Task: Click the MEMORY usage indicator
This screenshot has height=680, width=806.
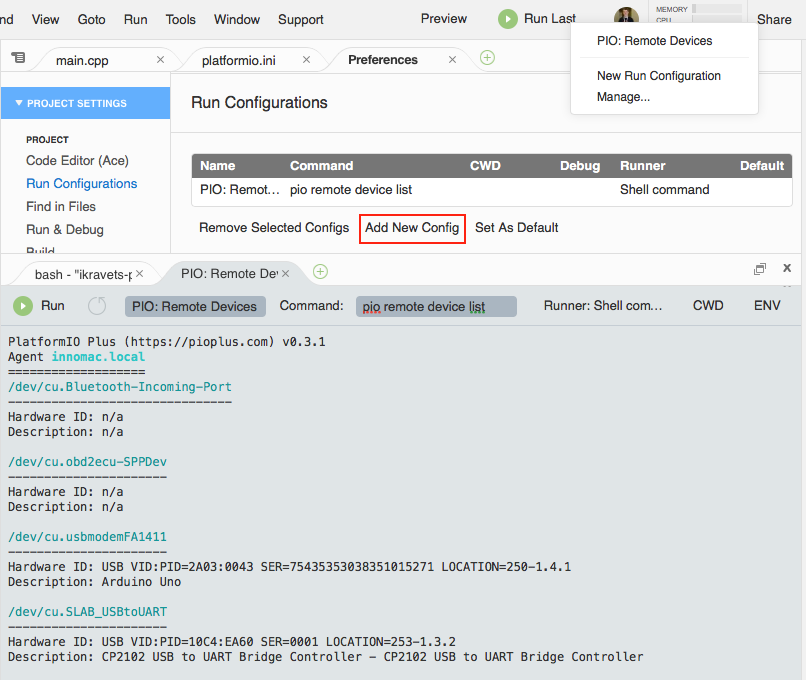Action: pos(698,9)
